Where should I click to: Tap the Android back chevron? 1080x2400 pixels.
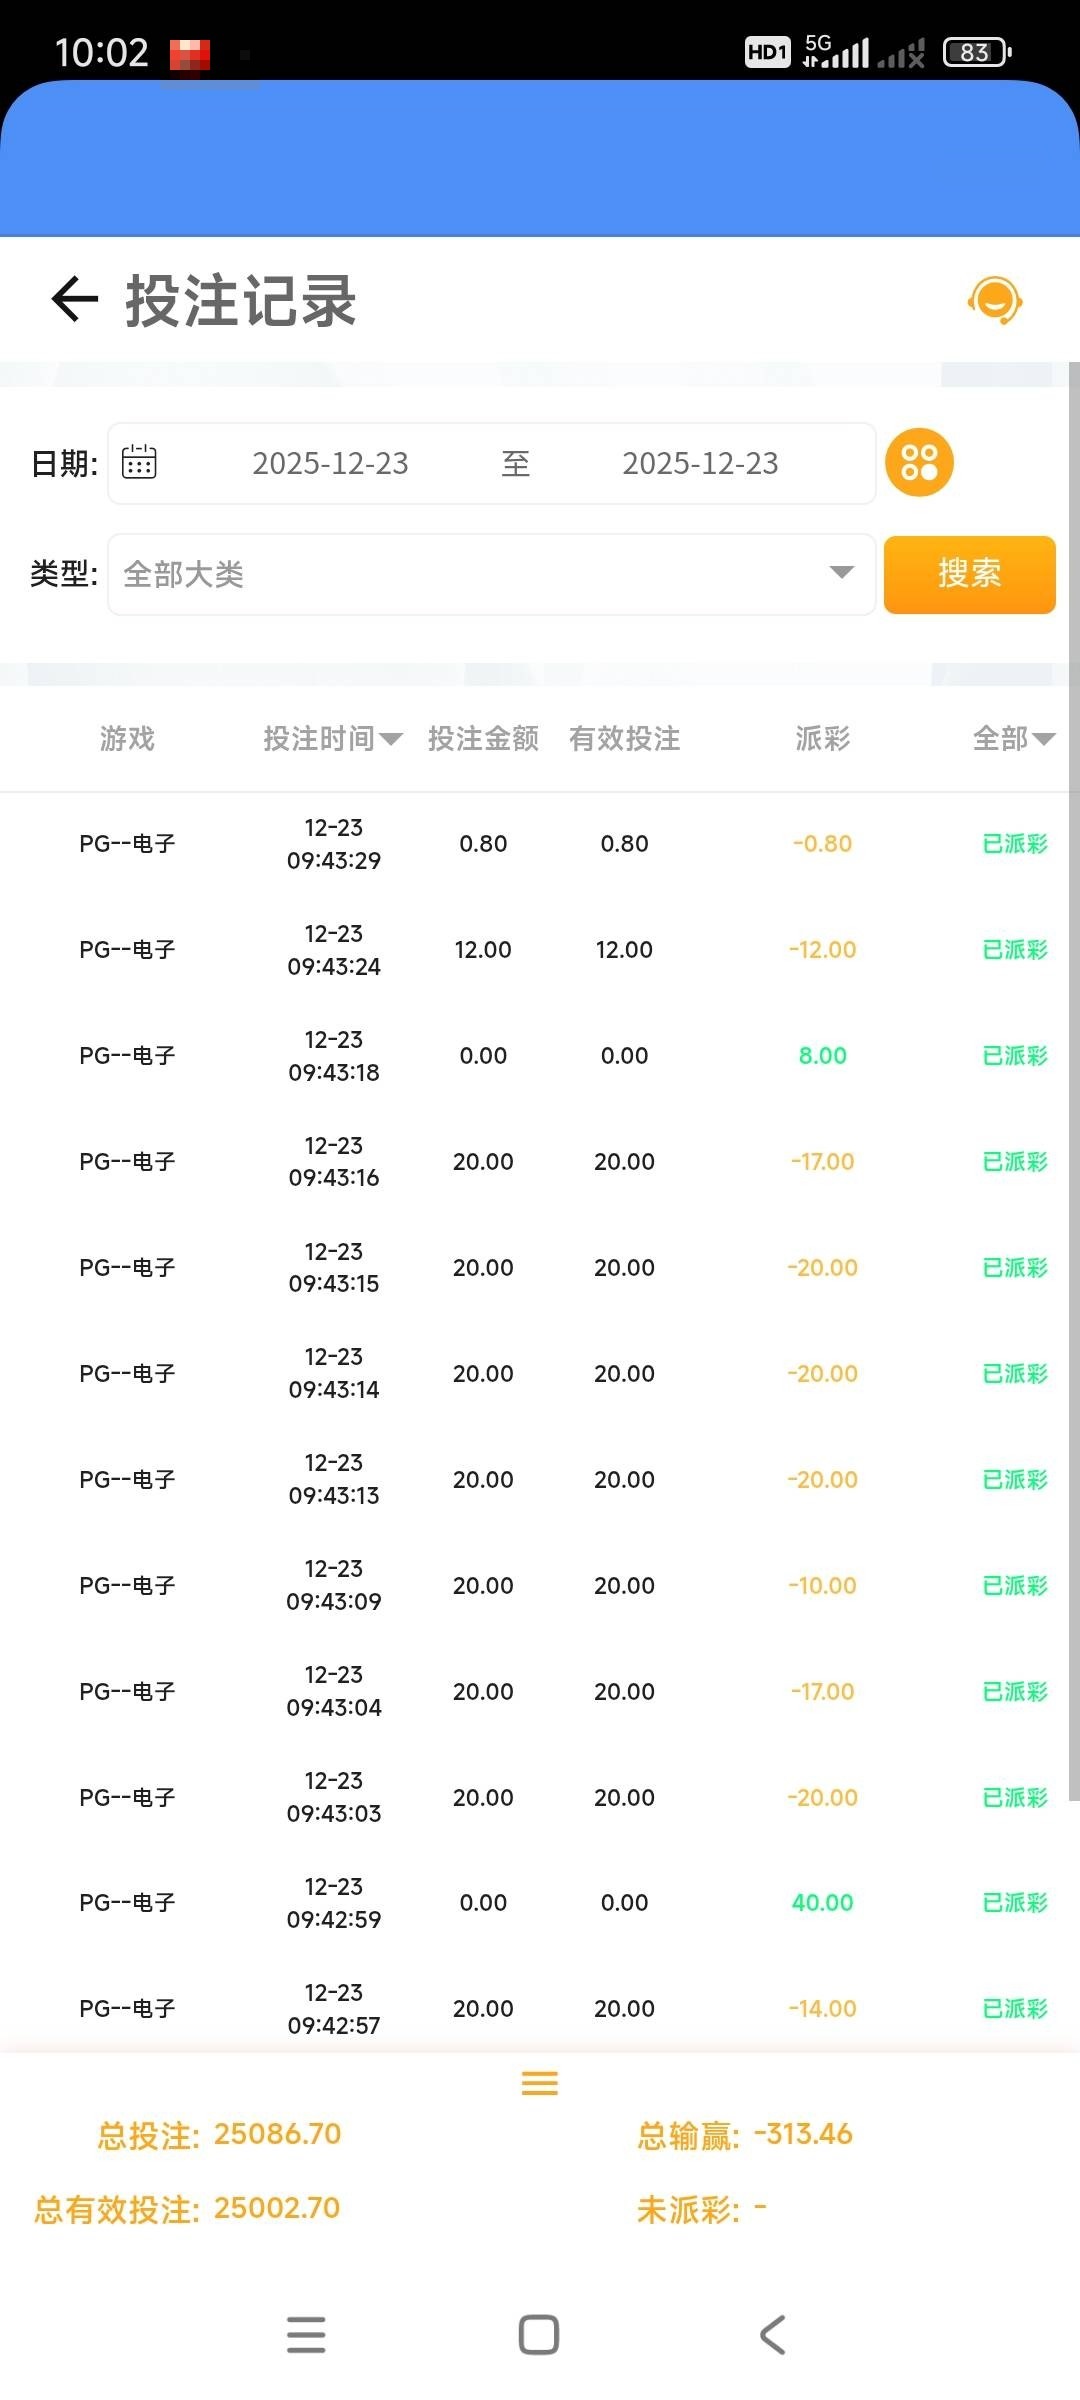click(x=772, y=2335)
